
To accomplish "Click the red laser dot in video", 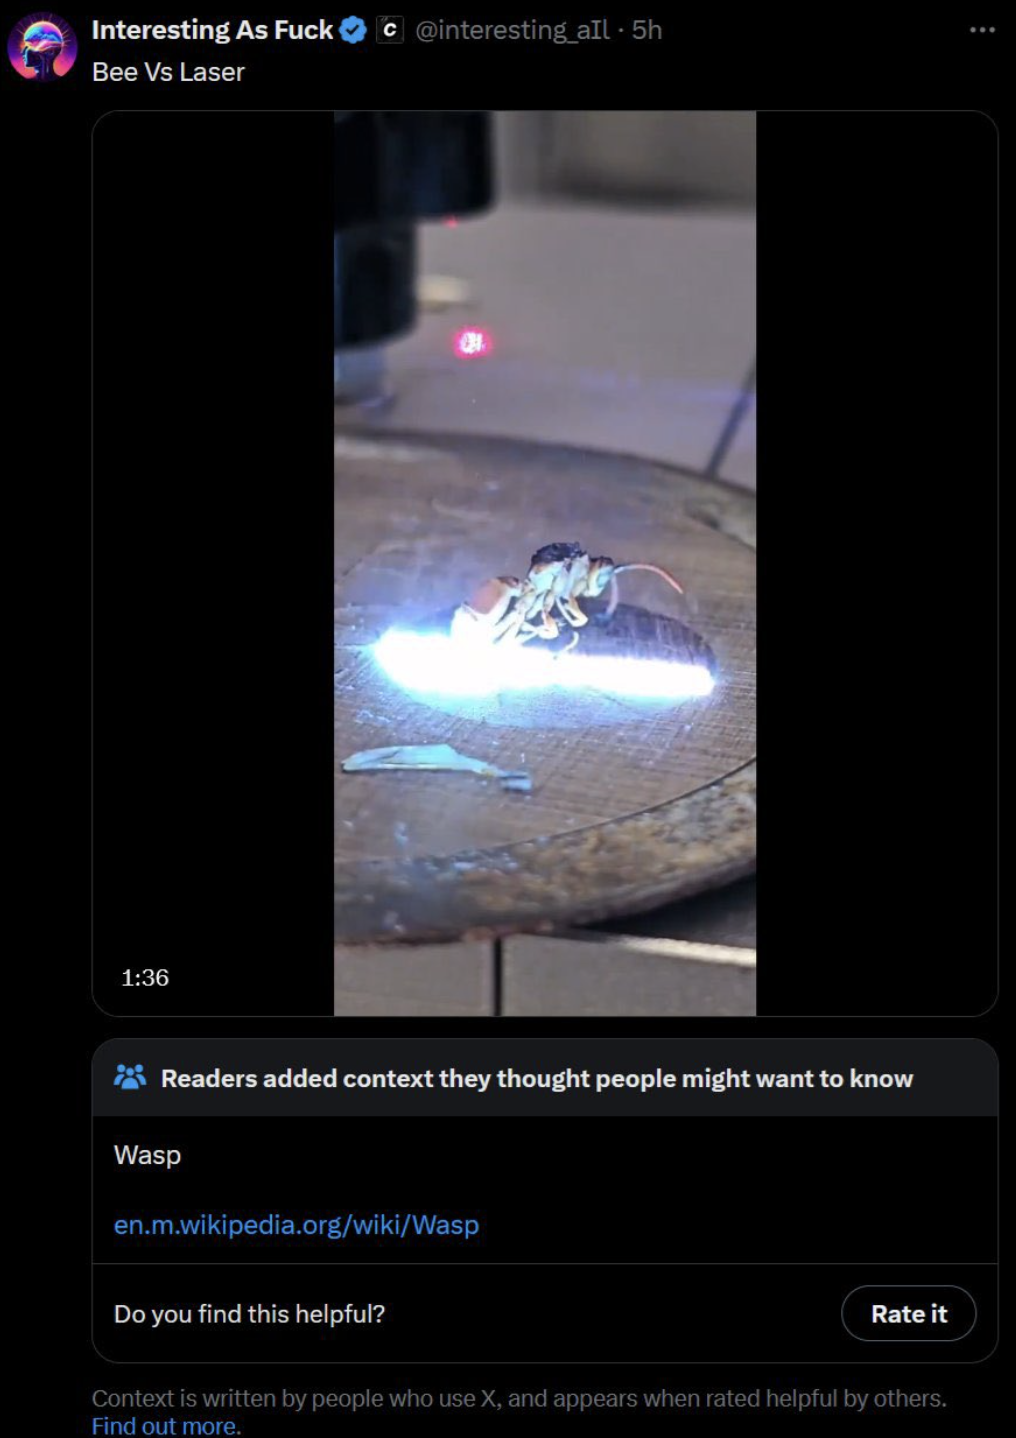I will point(471,343).
